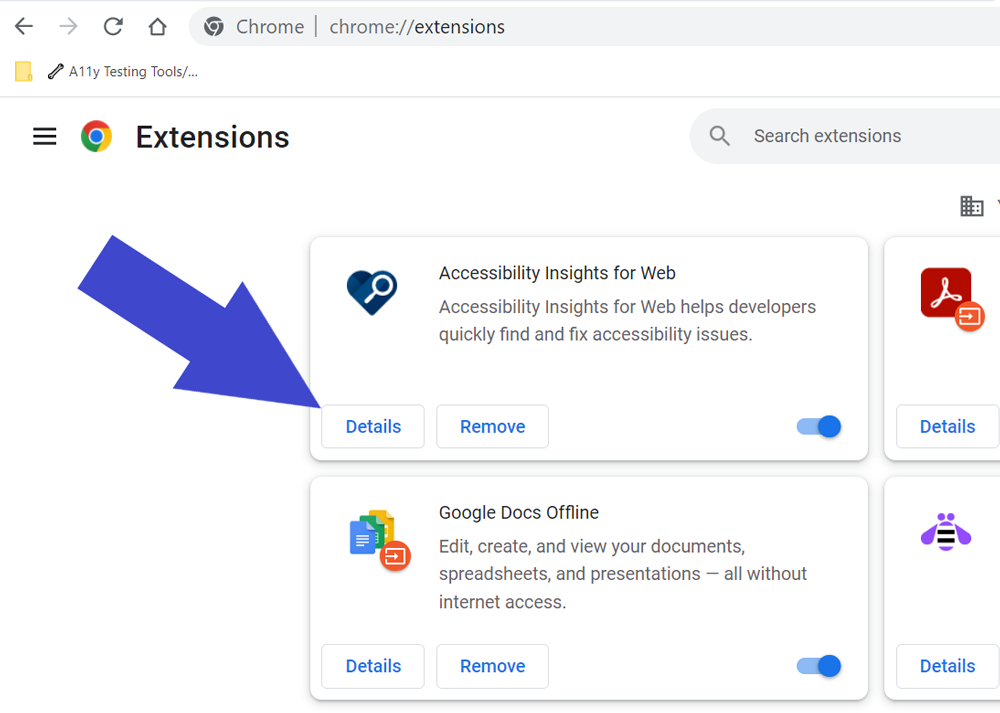Click the Extensions page heading

point(212,136)
